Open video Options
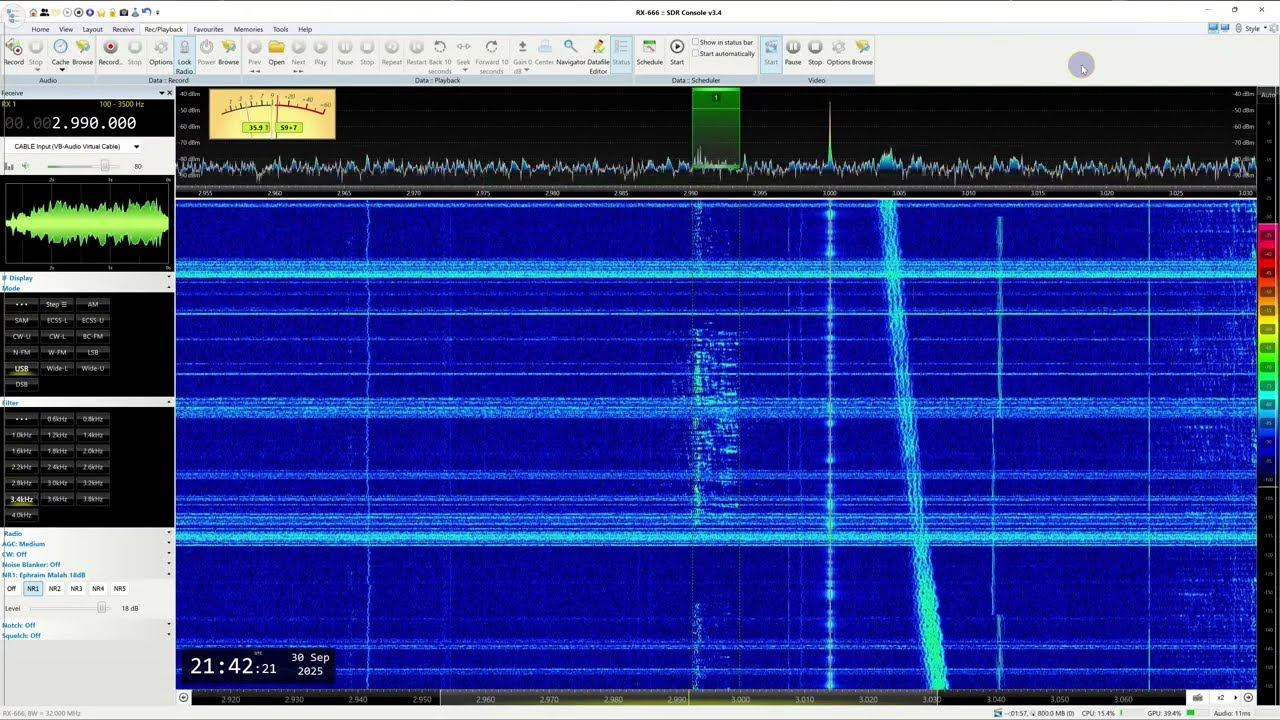Viewport: 1280px width, 720px height. [838, 52]
